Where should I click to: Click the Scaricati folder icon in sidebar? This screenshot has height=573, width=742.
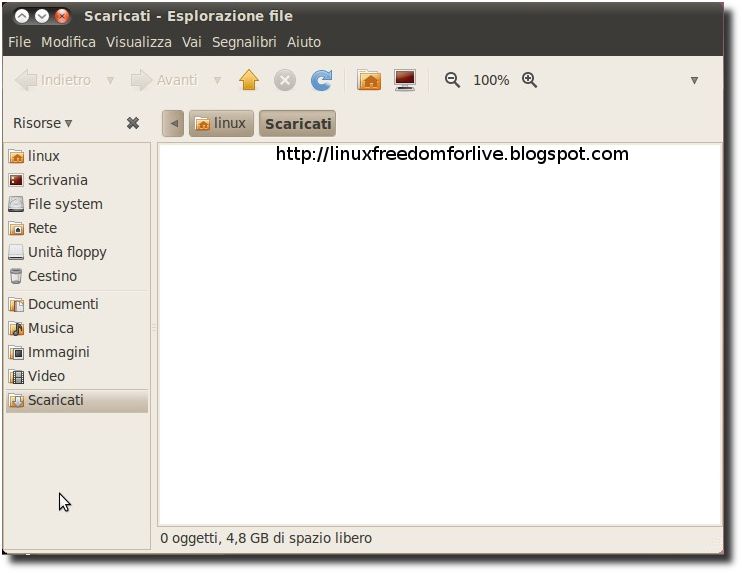[16, 400]
